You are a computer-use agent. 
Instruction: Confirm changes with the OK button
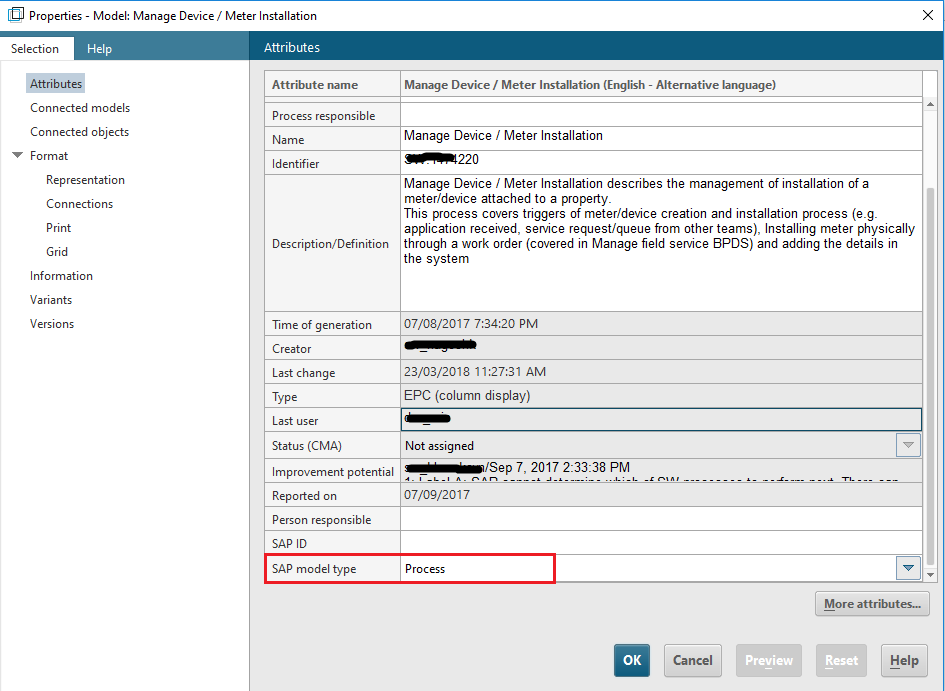click(x=632, y=660)
